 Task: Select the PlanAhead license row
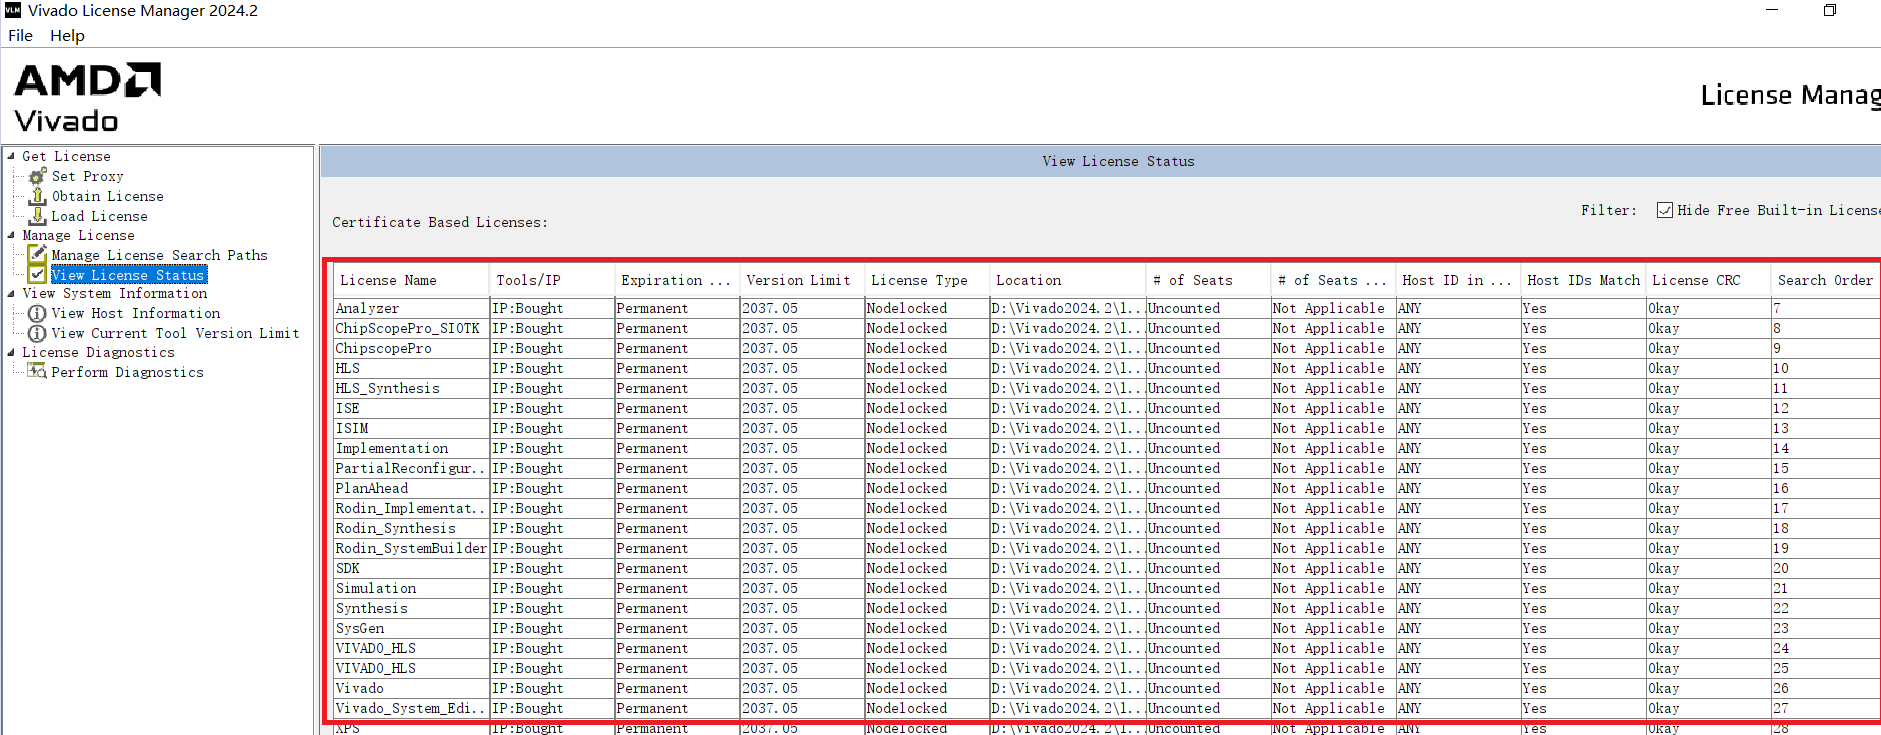point(1106,488)
